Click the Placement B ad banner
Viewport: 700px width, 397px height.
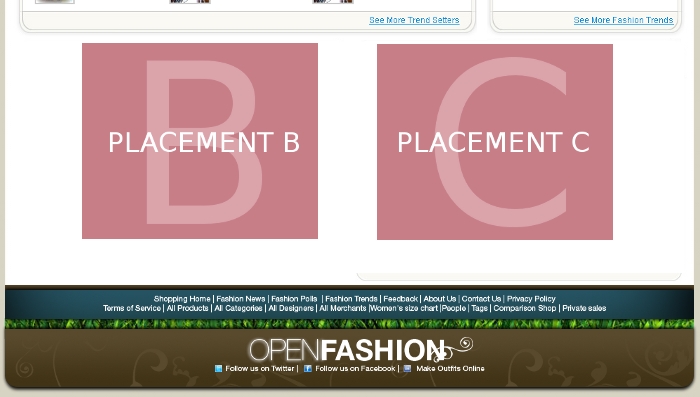pos(200,141)
